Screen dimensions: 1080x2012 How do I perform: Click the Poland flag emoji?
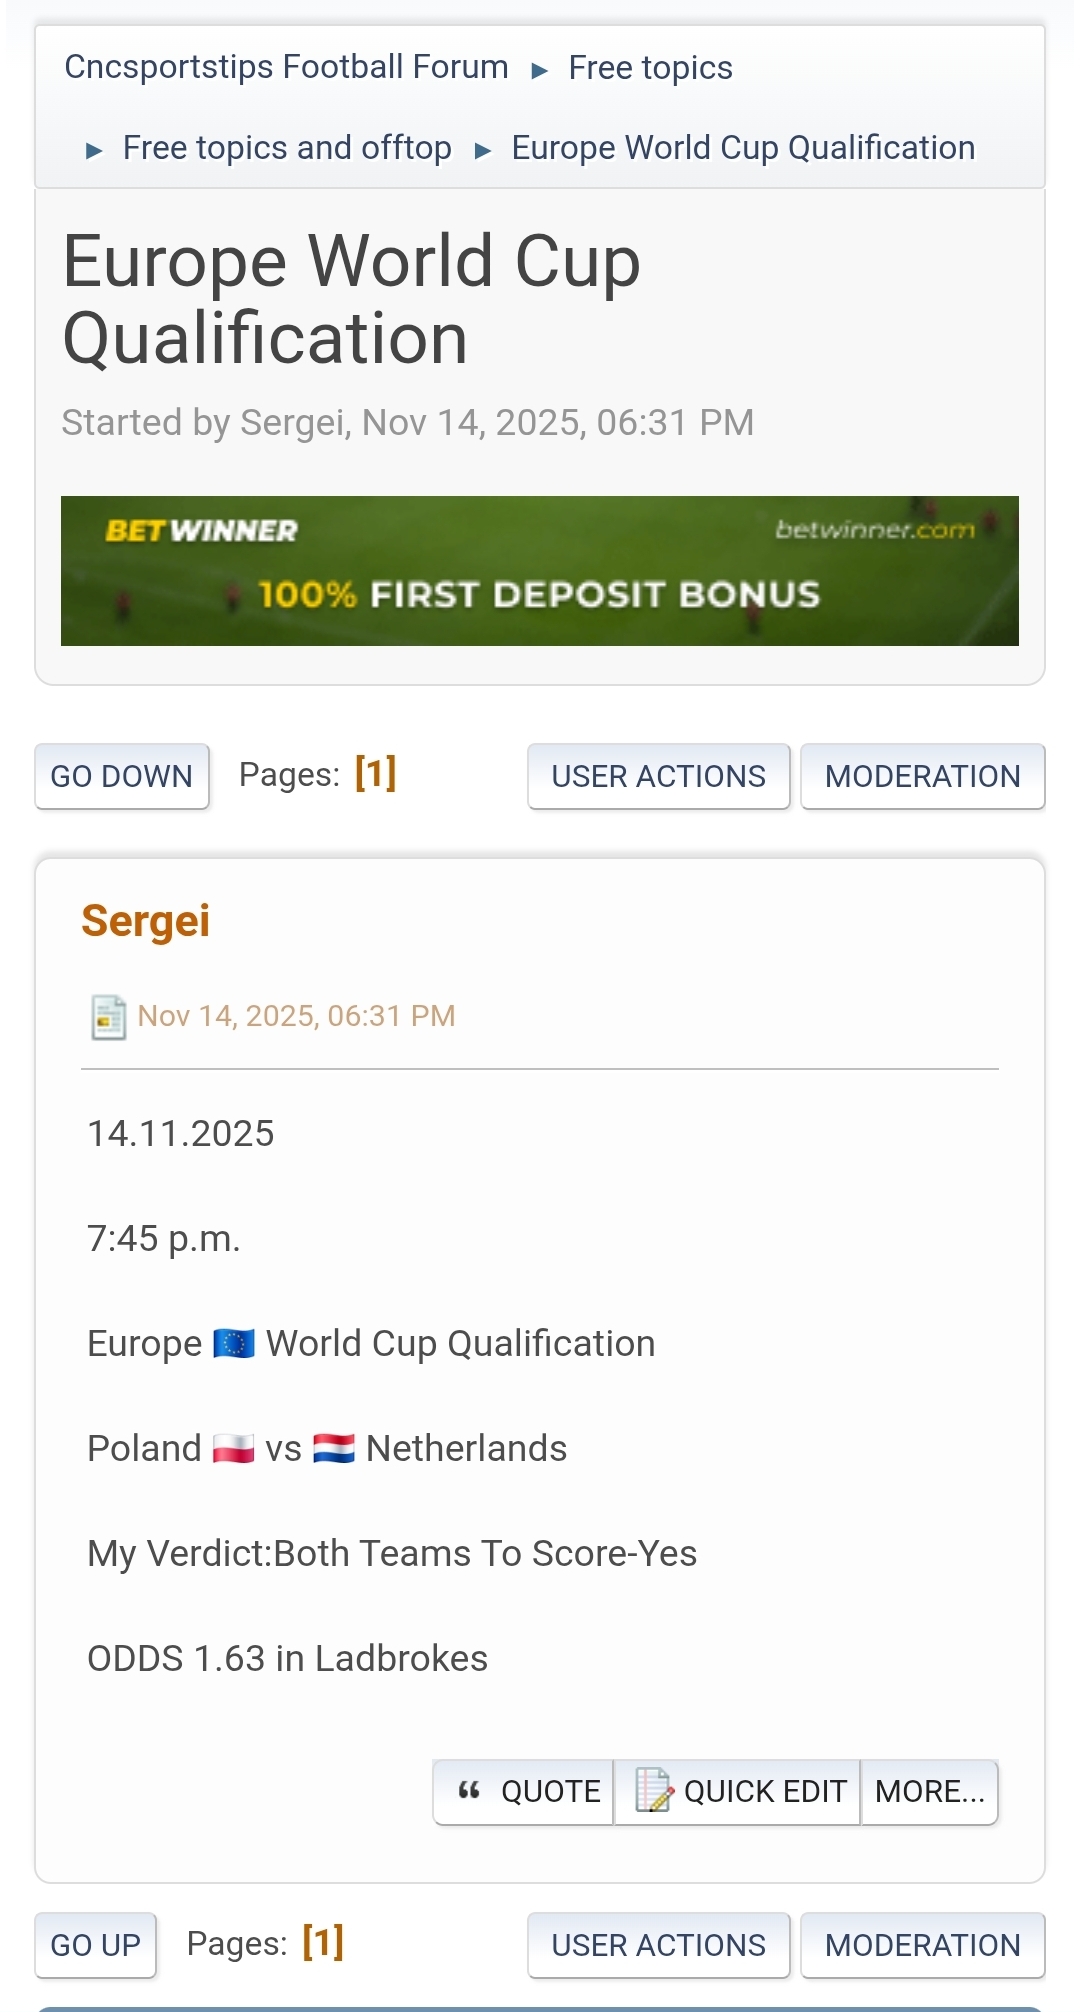click(x=234, y=1449)
